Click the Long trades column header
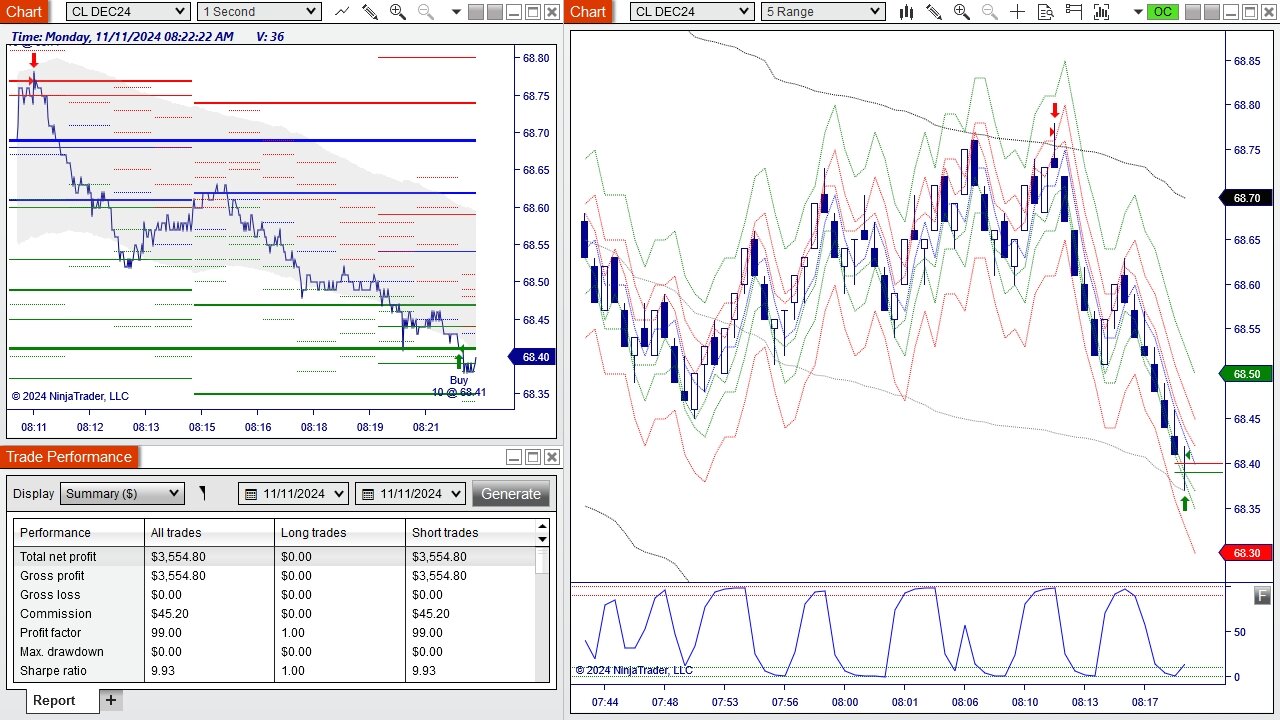 point(340,532)
